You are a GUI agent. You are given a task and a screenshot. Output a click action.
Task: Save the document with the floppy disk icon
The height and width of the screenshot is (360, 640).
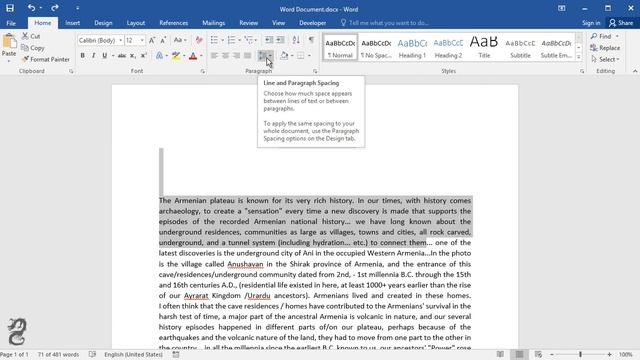pyautogui.click(x=10, y=8)
